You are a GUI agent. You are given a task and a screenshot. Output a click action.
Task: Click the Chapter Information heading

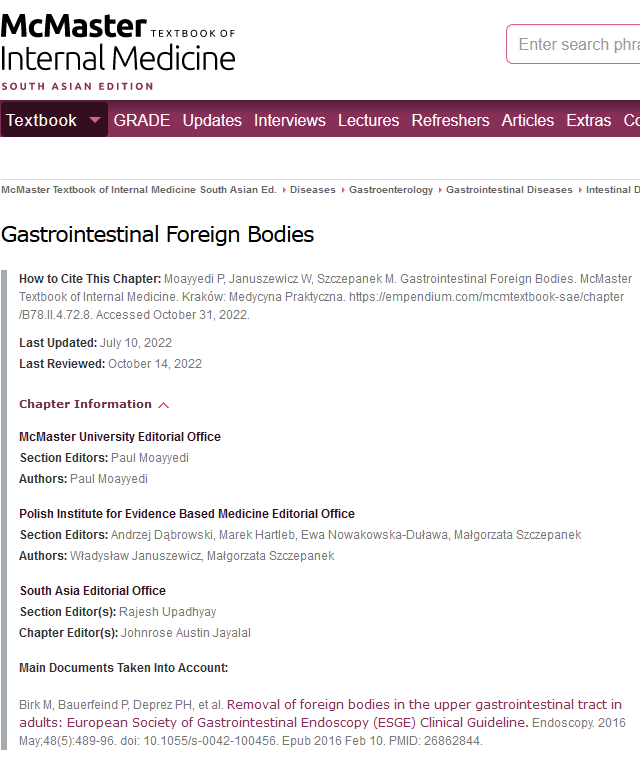85,404
